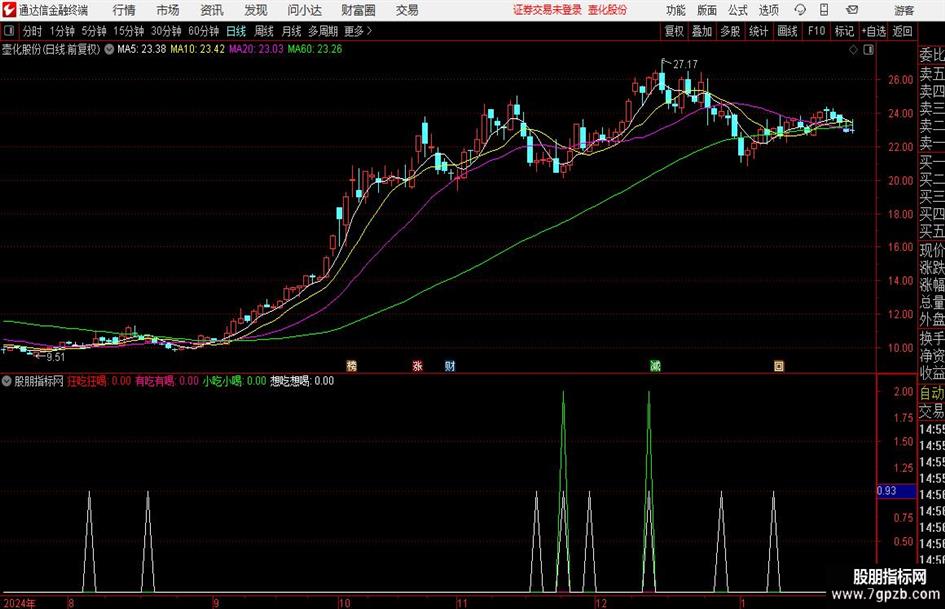Open the 功能 menu
This screenshot has width=945, height=609.
[x=676, y=10]
